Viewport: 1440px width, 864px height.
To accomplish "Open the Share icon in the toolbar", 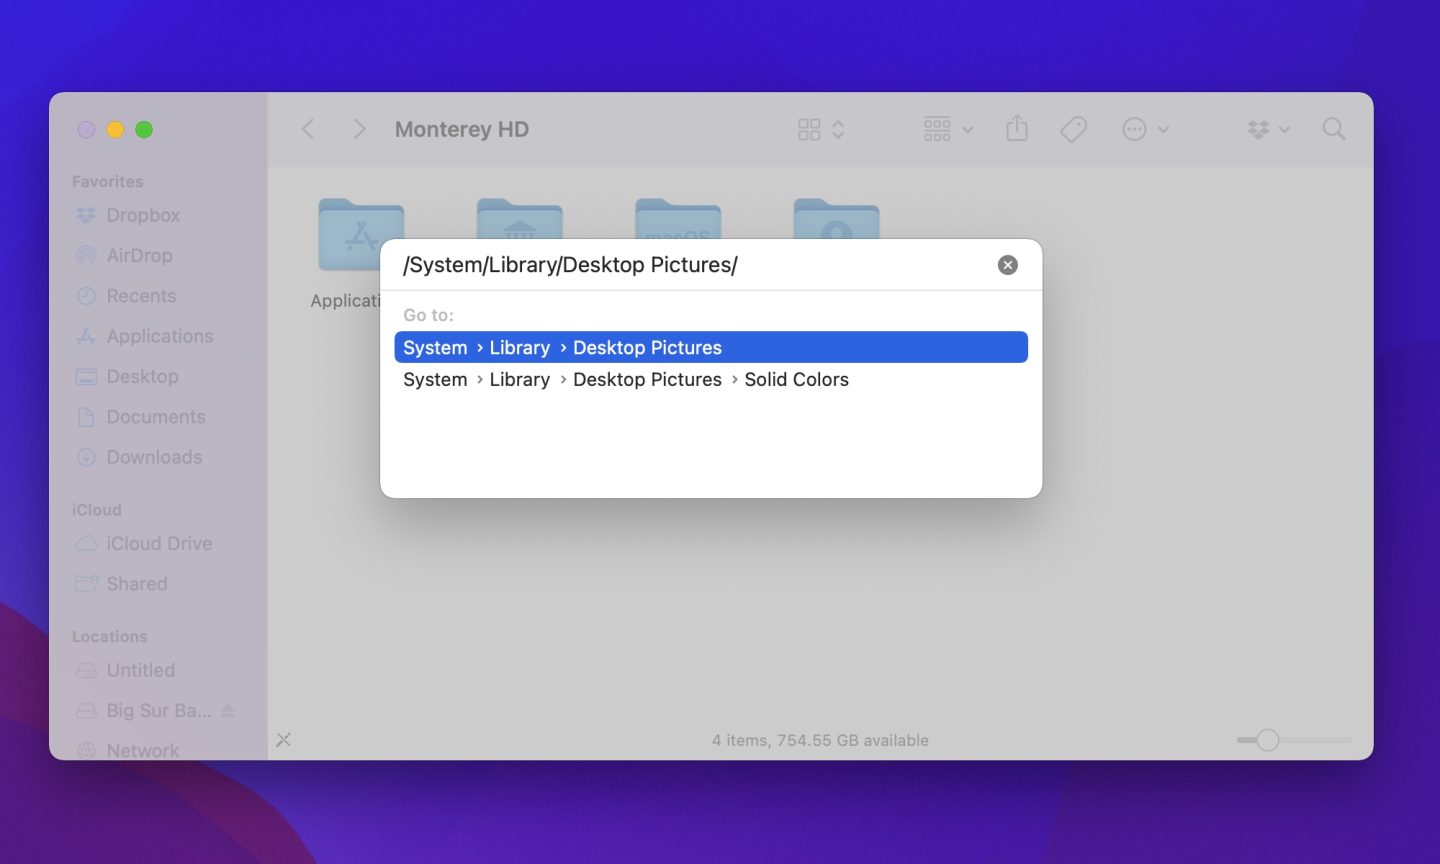I will point(1017,129).
